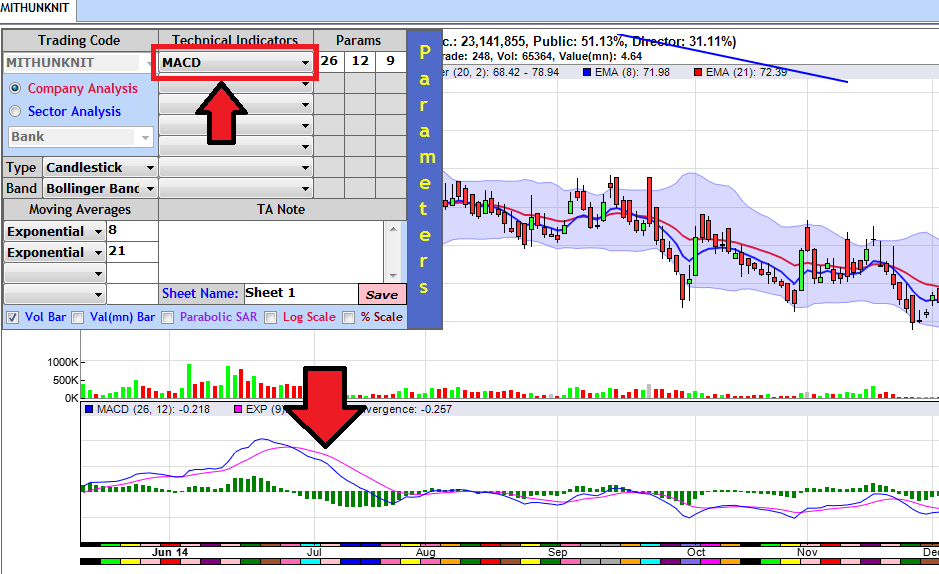Open the first Exponential moving average dropdown
939x574 pixels.
pos(55,231)
